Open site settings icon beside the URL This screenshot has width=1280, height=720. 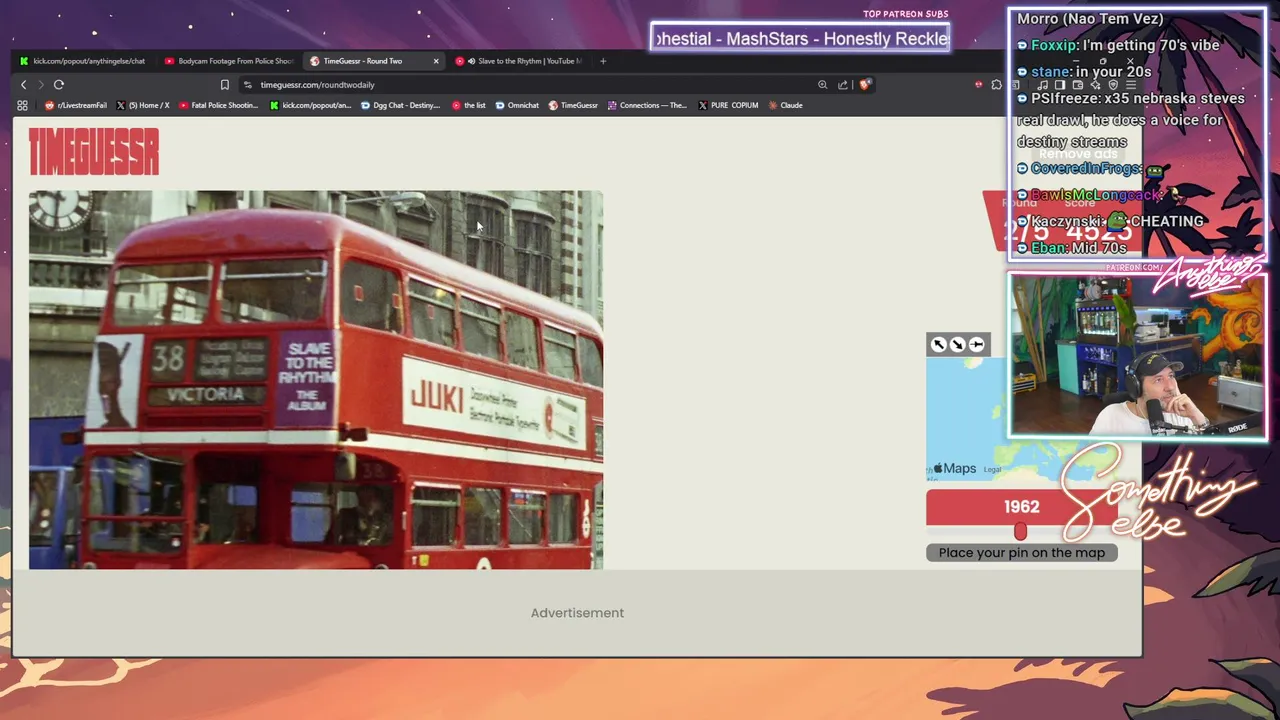tap(248, 85)
